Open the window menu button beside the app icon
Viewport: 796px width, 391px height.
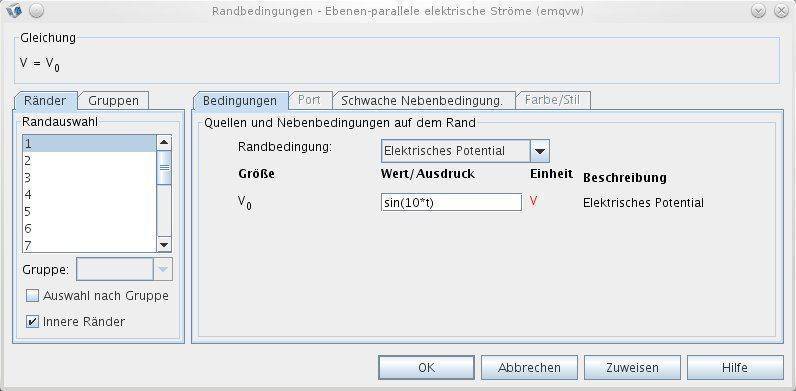pyautogui.click(x=36, y=11)
